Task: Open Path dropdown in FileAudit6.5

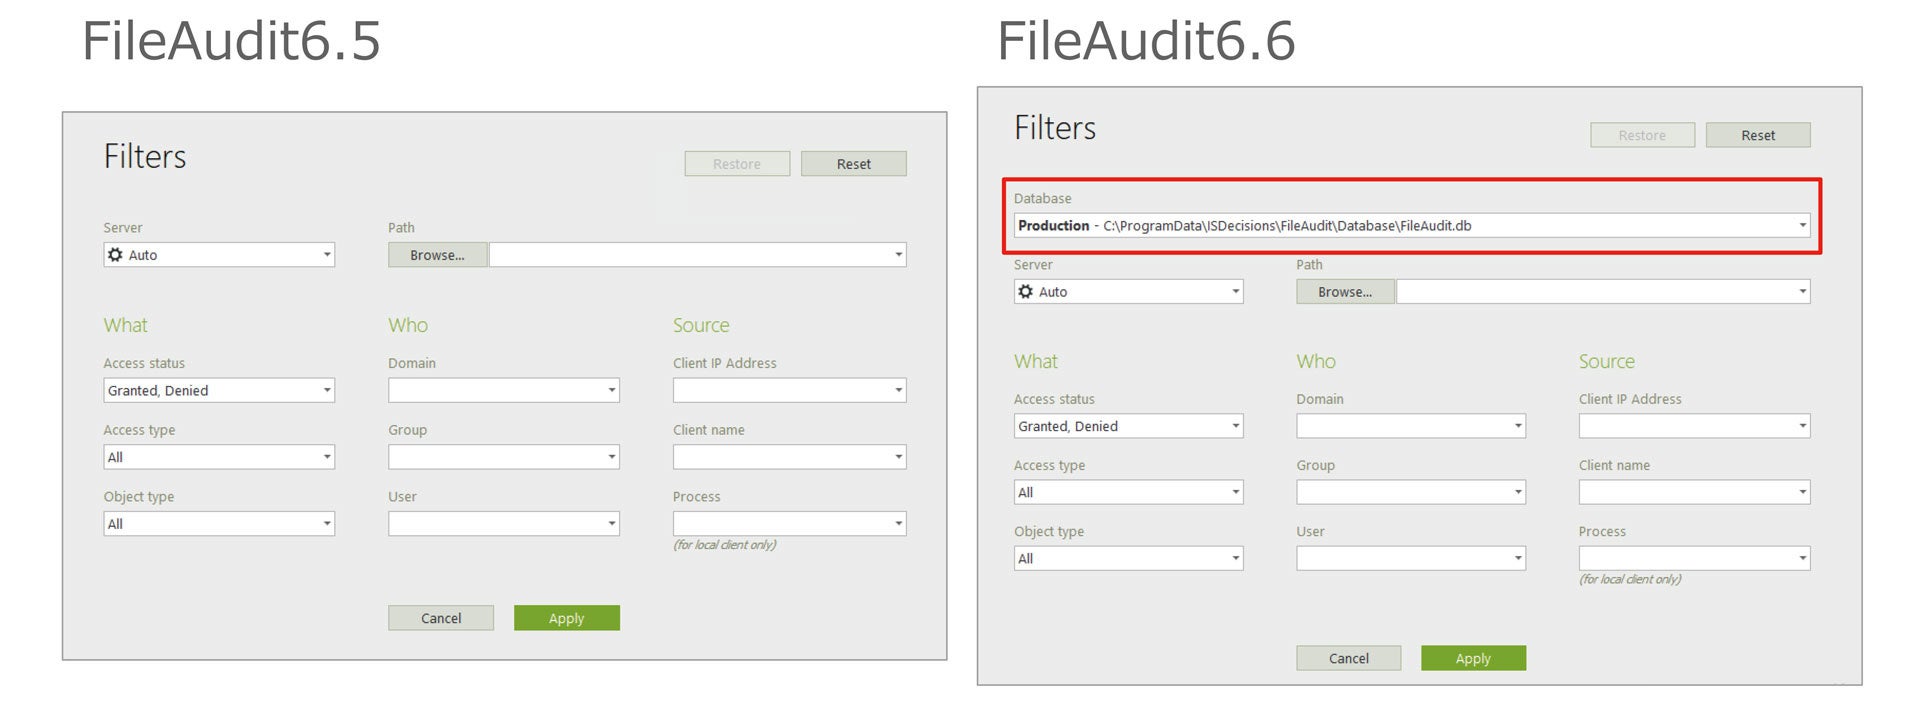Action: [x=698, y=255]
